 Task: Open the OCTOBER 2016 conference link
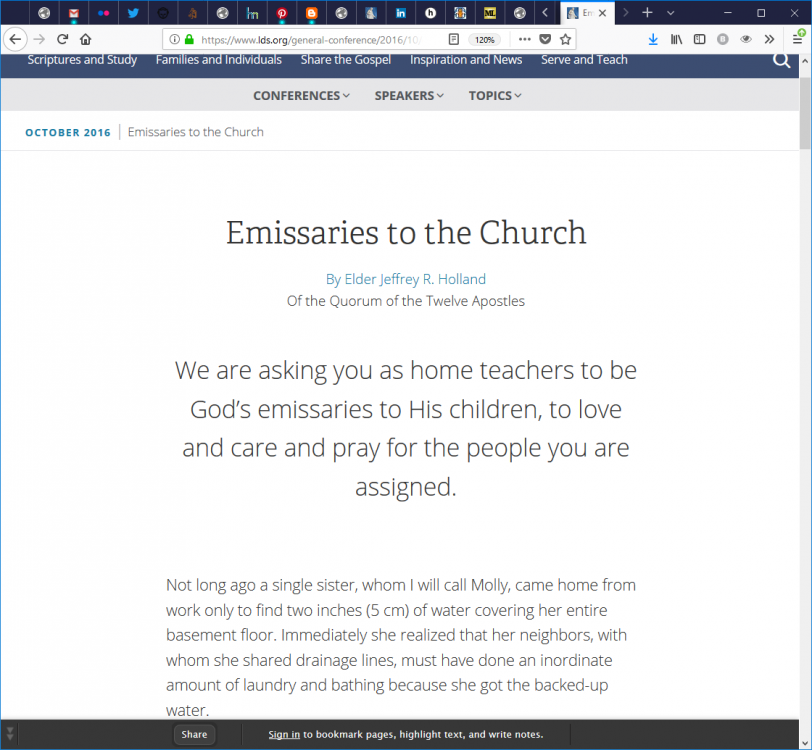68,133
